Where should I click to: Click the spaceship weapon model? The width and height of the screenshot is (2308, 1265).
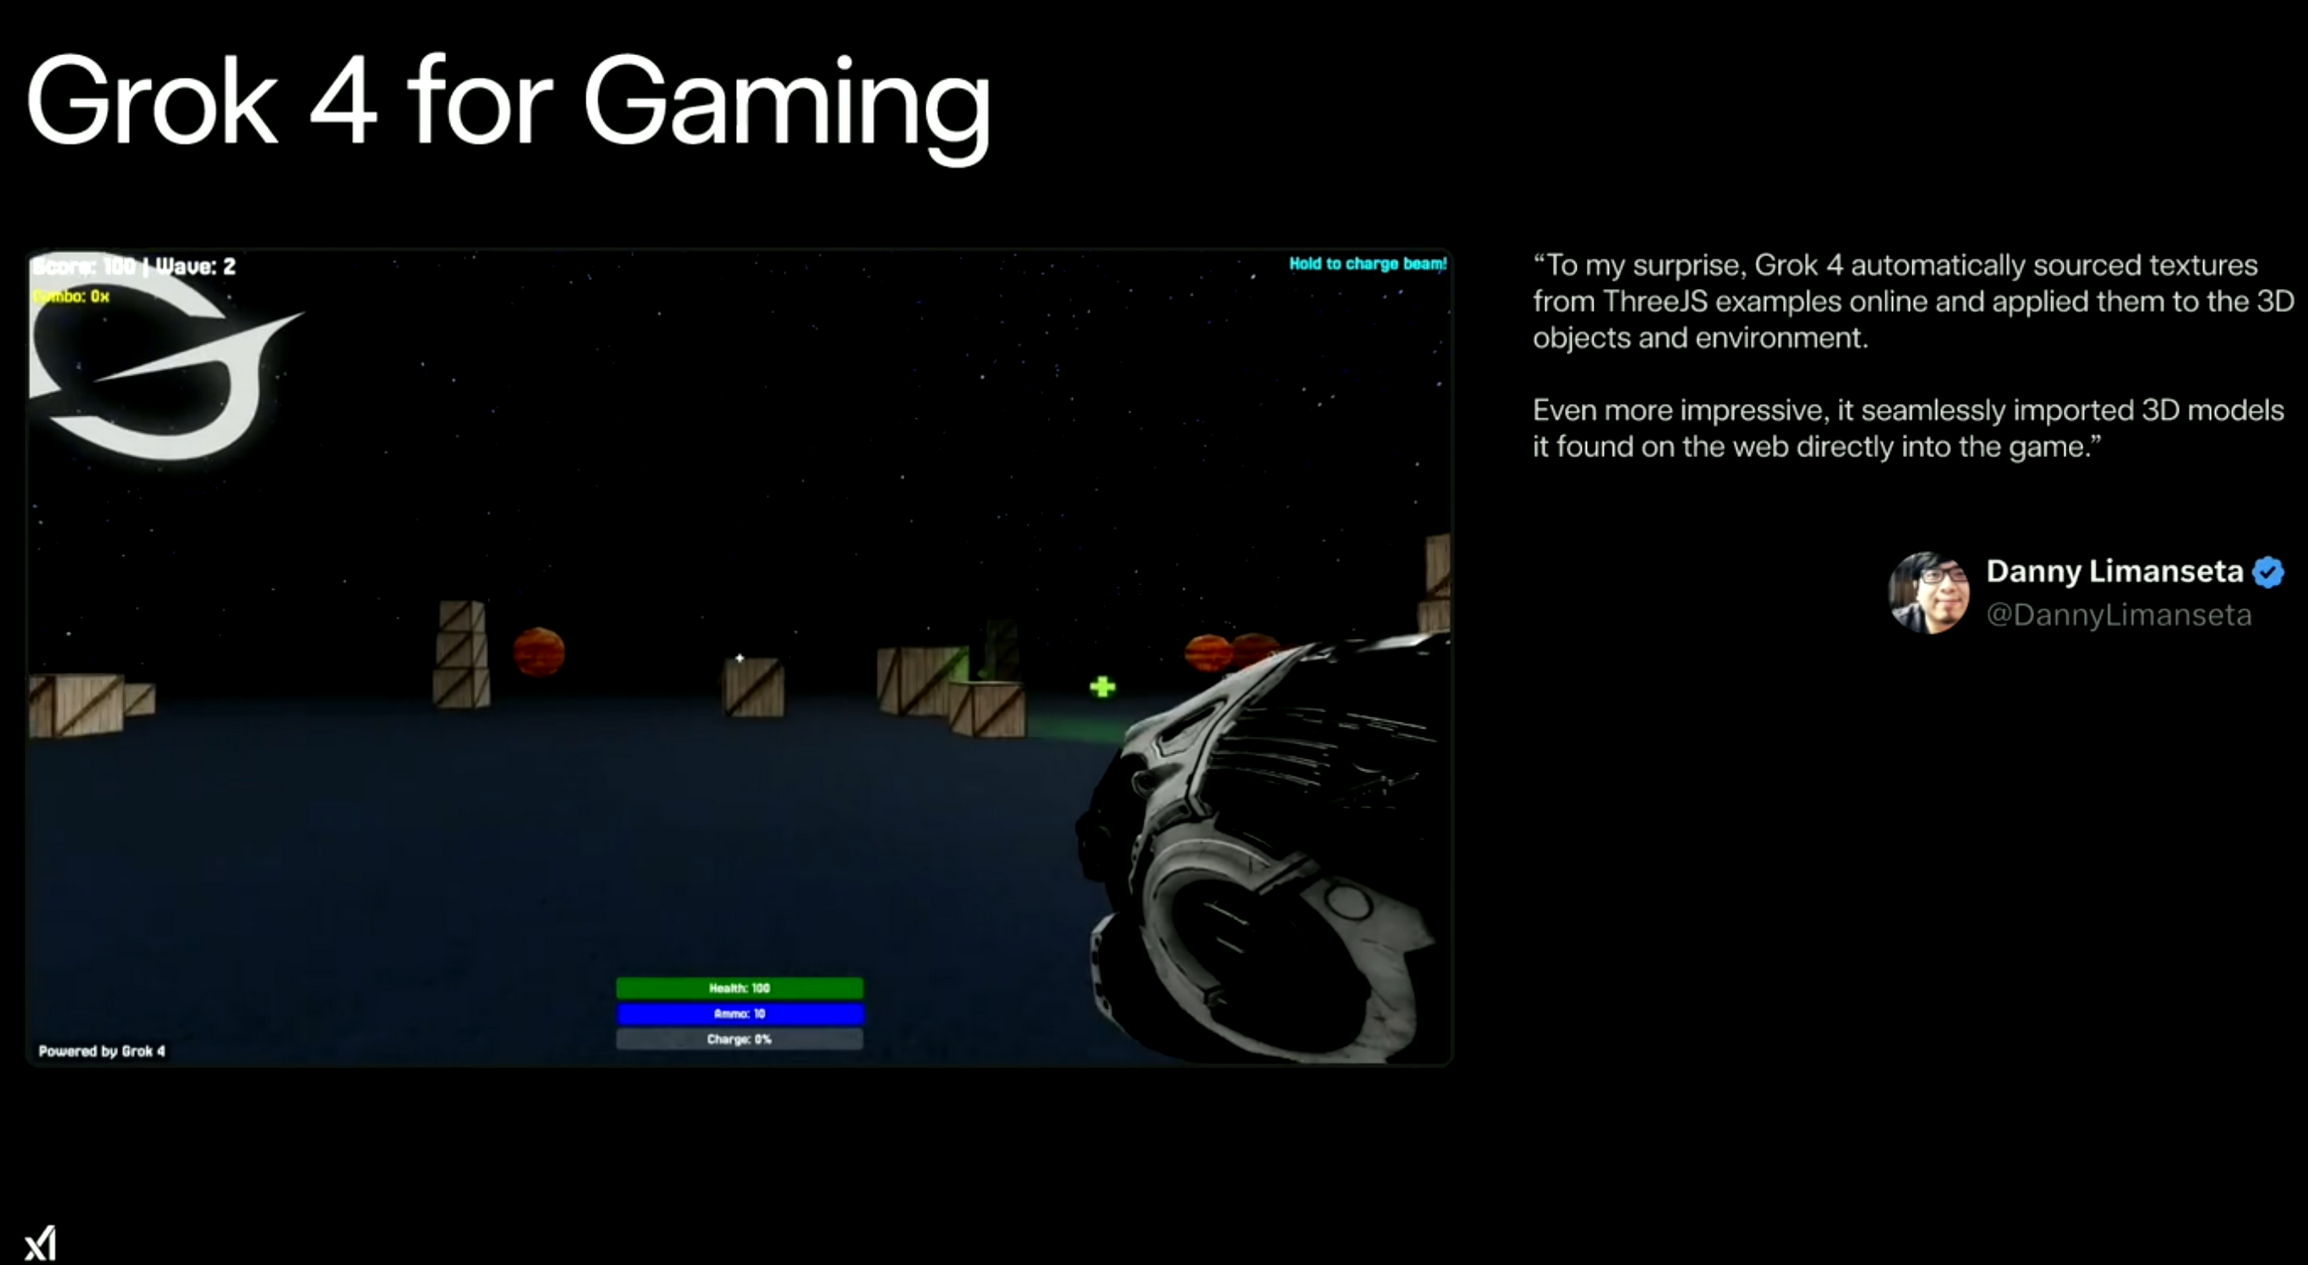1265,848
